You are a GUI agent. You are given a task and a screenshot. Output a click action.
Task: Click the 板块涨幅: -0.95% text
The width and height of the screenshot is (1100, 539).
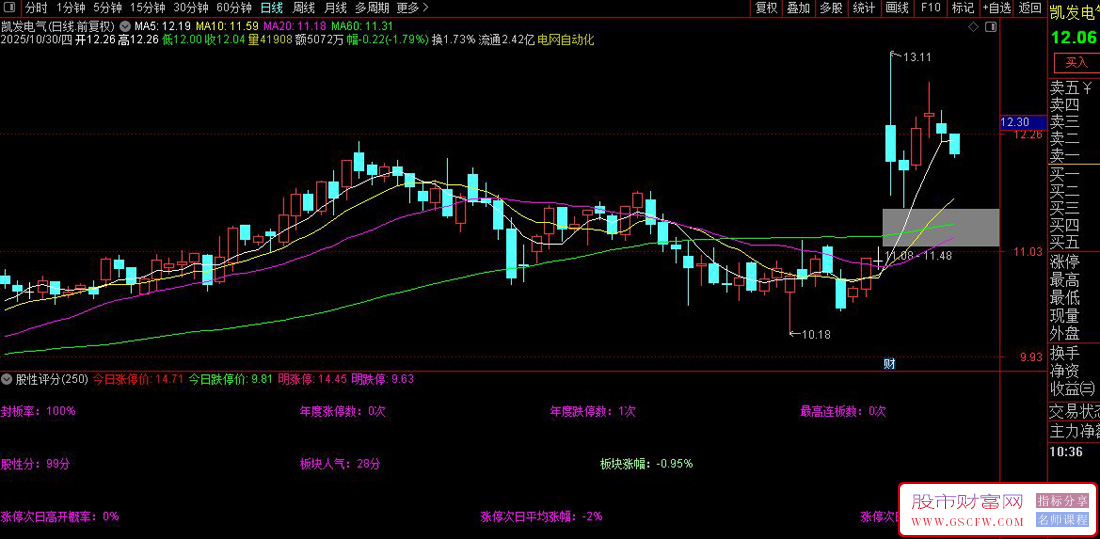coord(647,464)
